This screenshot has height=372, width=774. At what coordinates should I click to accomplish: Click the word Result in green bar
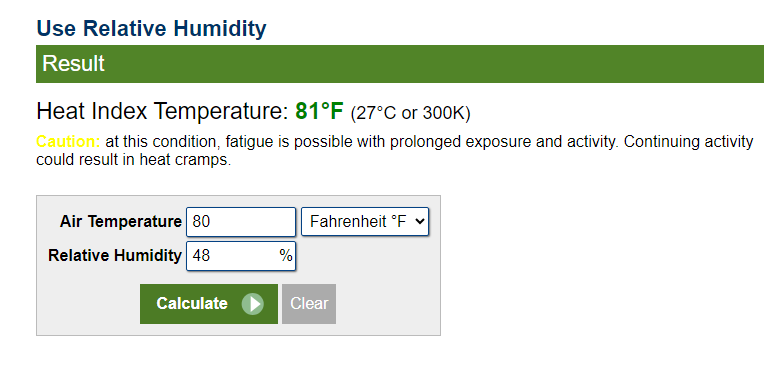[x=74, y=64]
